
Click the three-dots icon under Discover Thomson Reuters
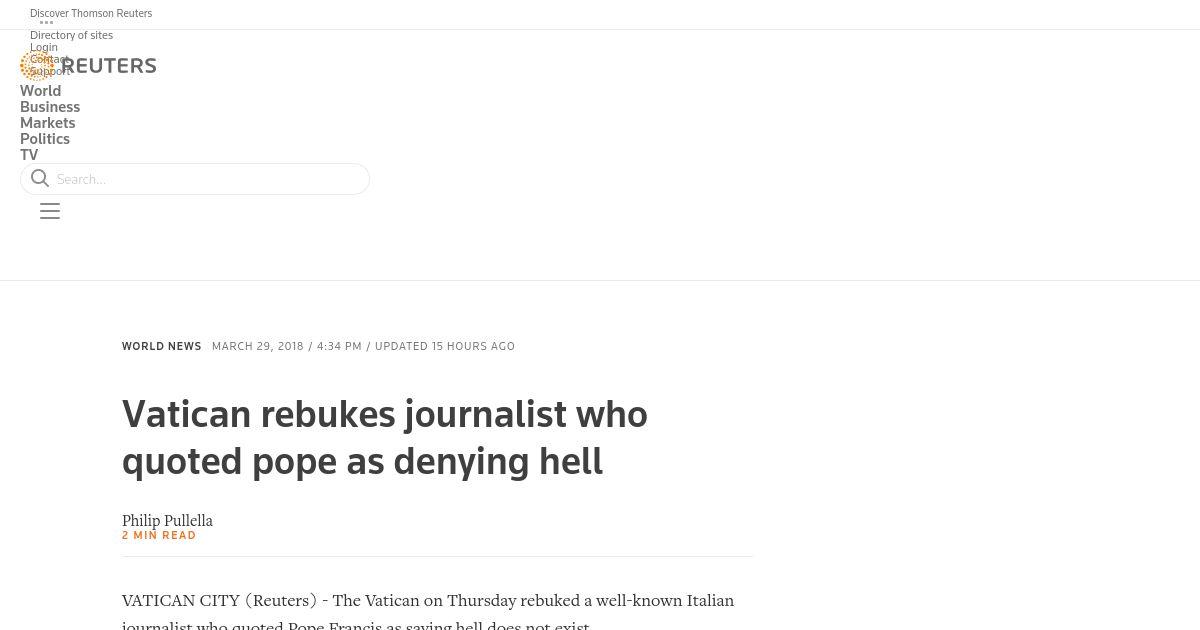pyautogui.click(x=46, y=23)
